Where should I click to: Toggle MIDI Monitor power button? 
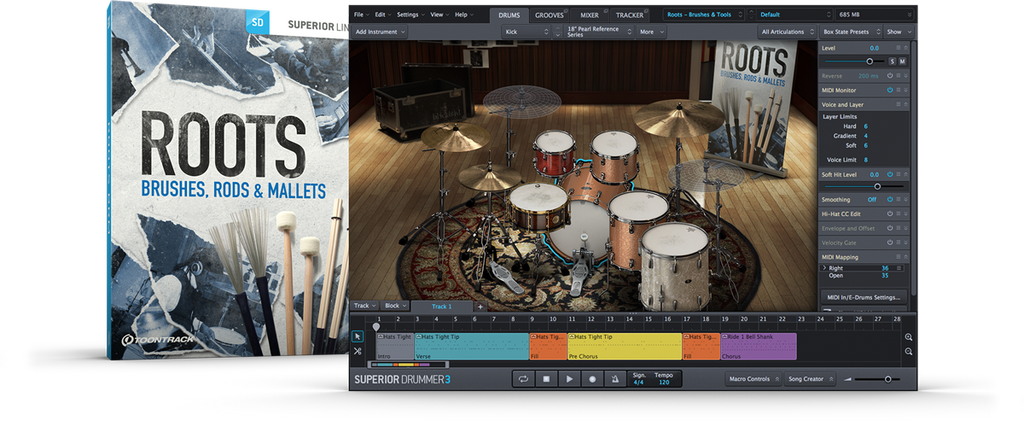[890, 90]
